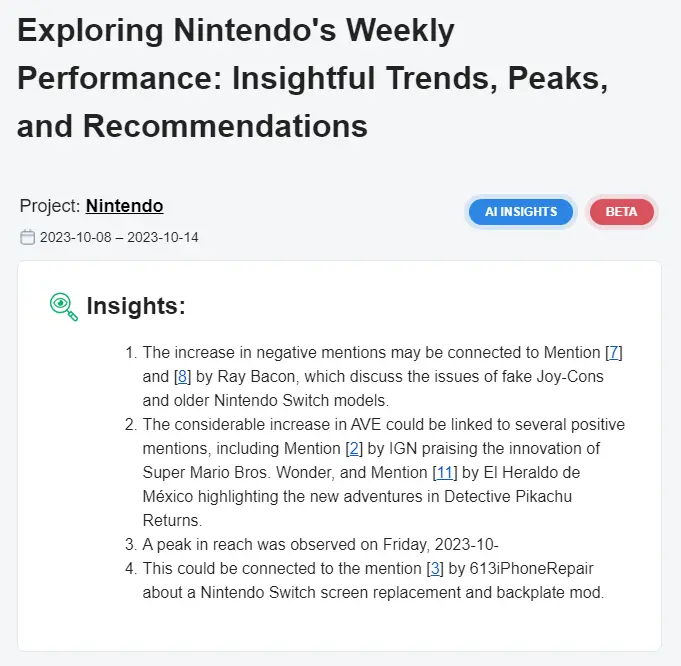Click the 2023-10-08 – 2023-10-14 date range

click(119, 238)
